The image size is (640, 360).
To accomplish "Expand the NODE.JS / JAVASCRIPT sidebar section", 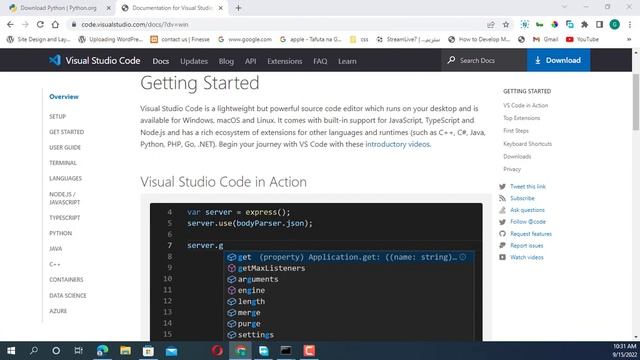I will pos(64,198).
